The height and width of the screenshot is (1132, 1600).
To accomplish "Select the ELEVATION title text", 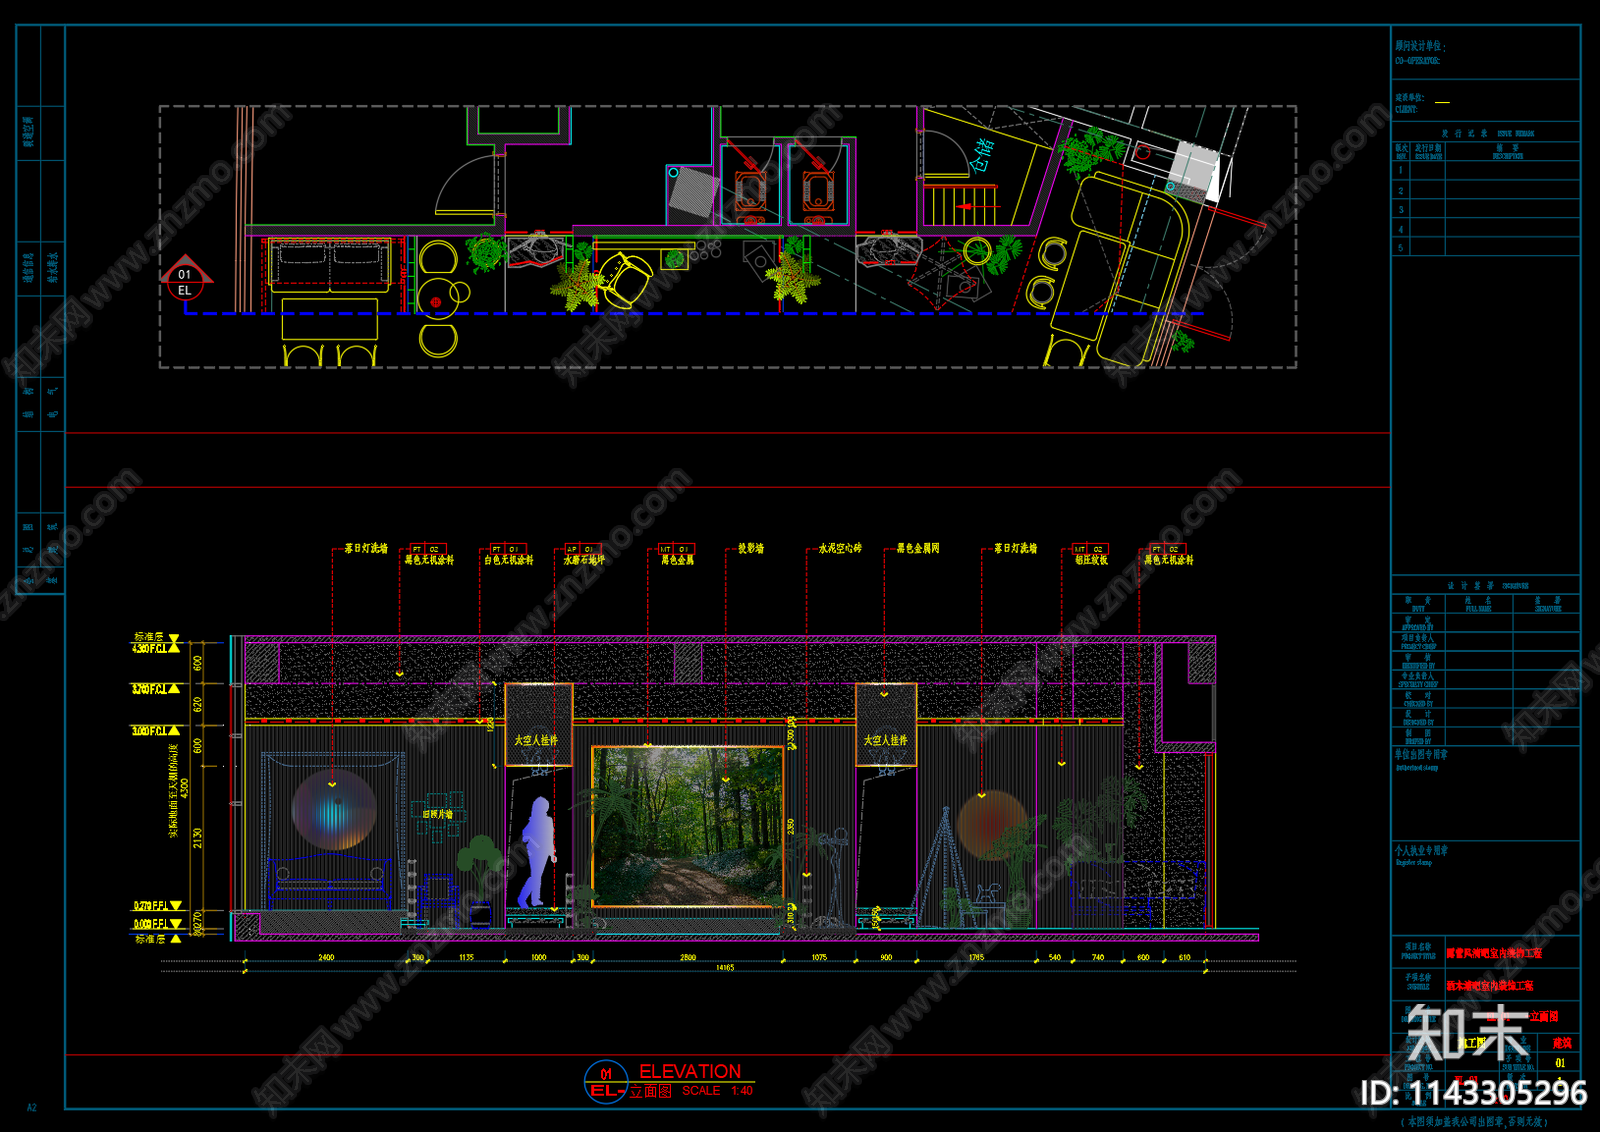I will click(690, 1070).
